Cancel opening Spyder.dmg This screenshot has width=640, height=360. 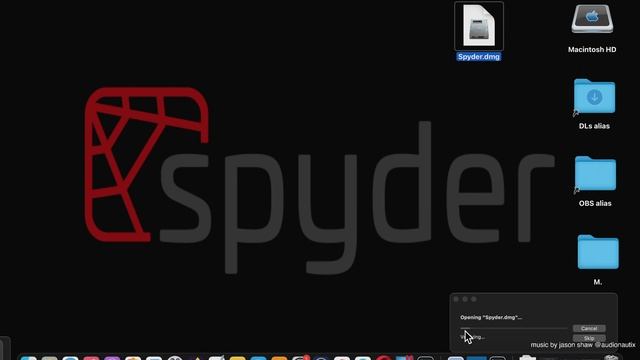coord(589,329)
